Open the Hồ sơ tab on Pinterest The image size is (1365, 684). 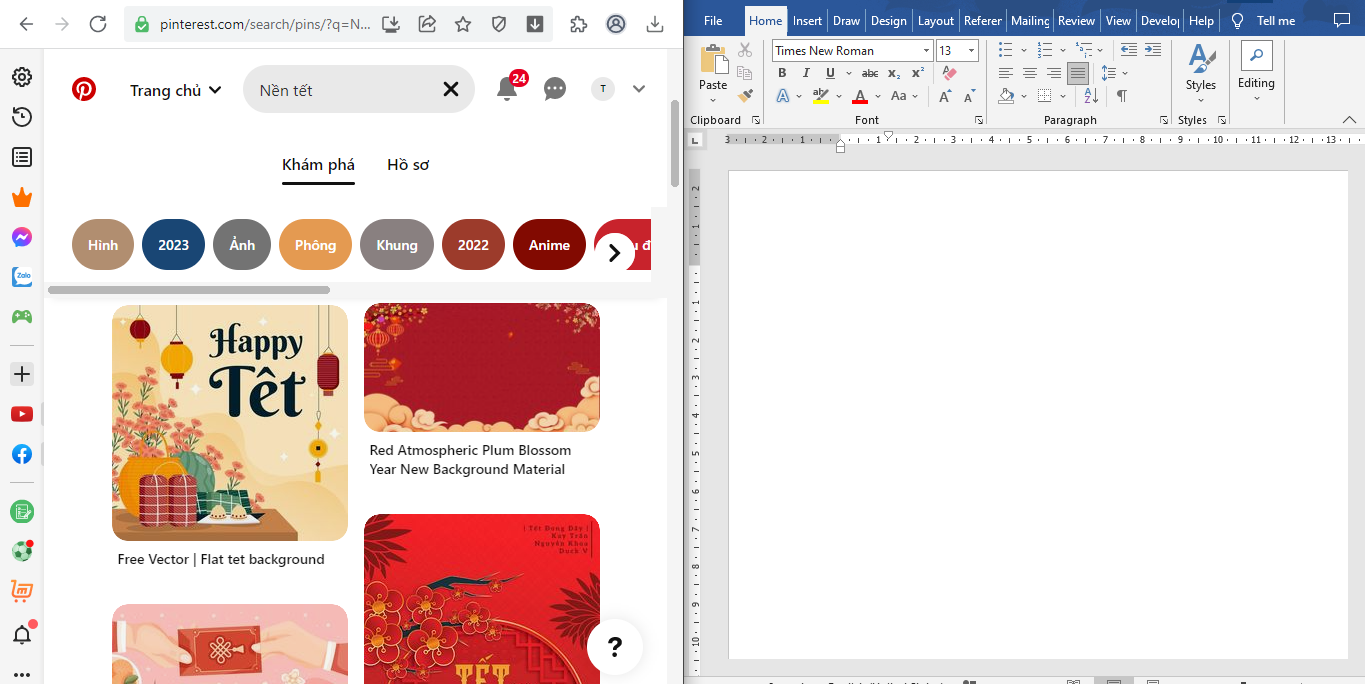tap(408, 165)
